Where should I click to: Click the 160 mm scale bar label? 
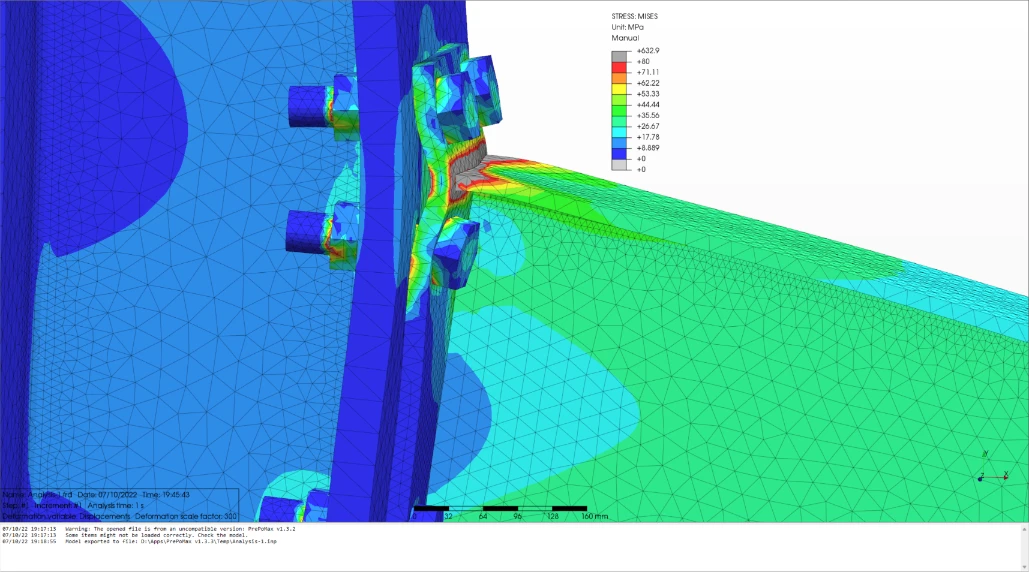(x=594, y=517)
